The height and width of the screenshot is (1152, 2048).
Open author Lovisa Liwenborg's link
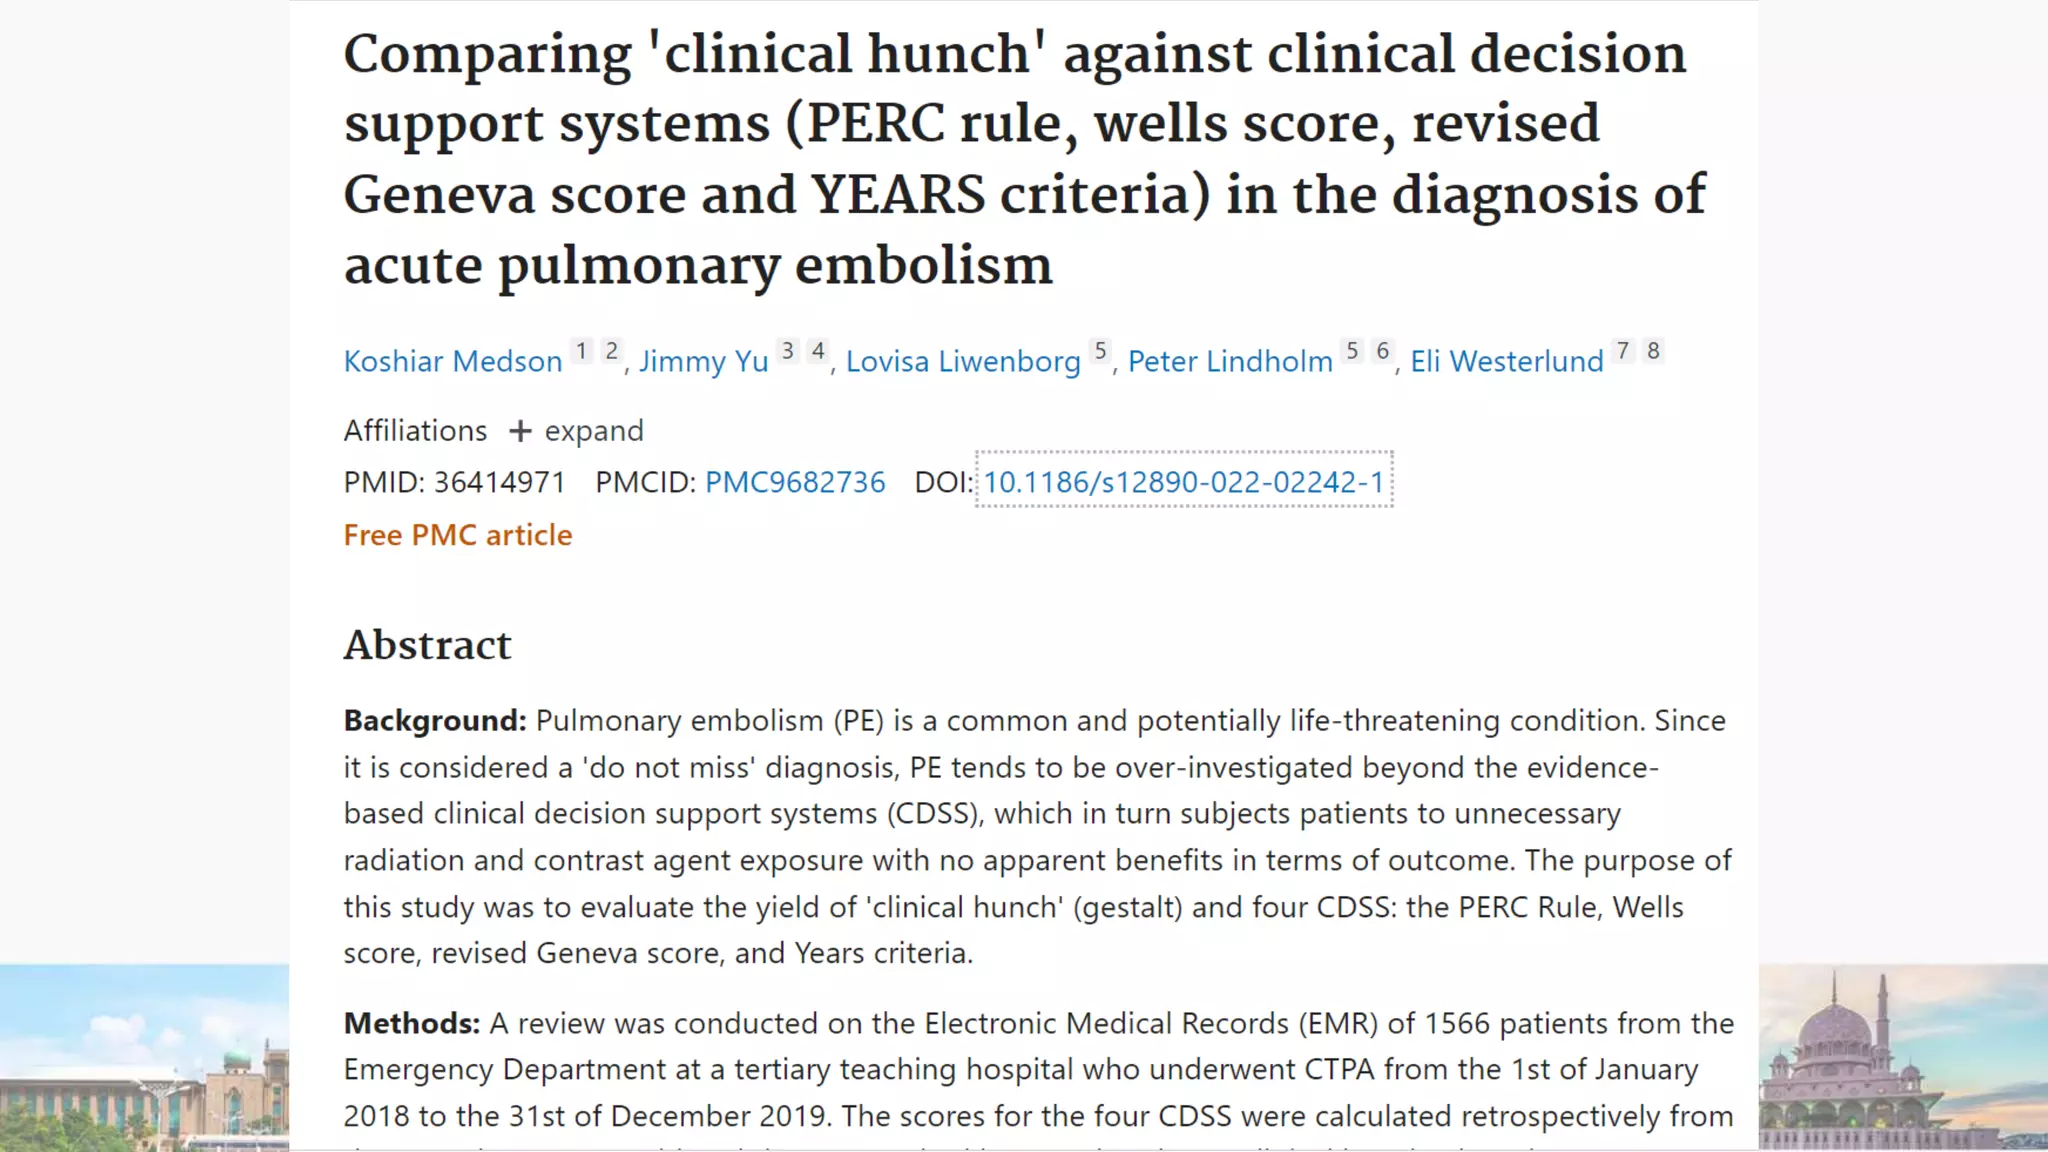963,361
